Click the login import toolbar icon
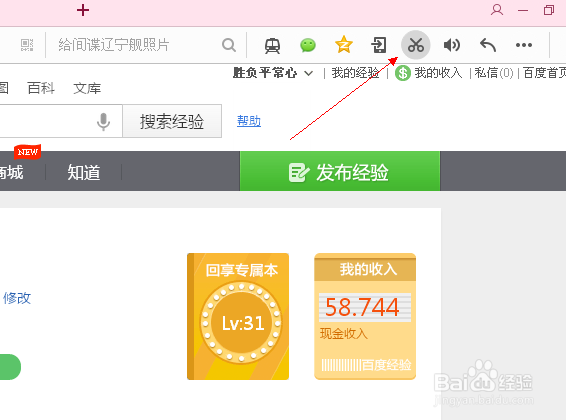The height and width of the screenshot is (420, 566). (x=379, y=45)
